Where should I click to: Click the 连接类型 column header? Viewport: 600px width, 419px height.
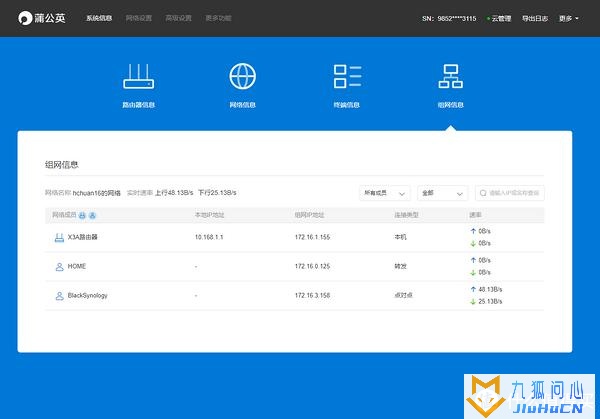[406, 215]
